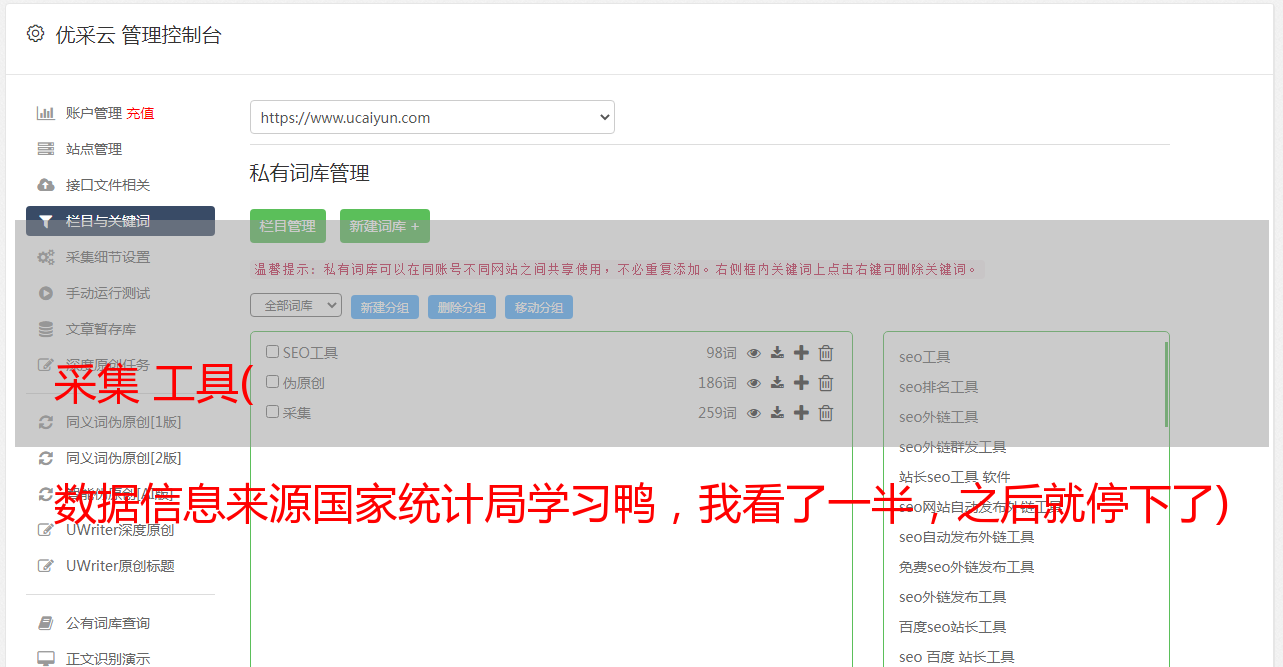Open the site URL dropdown https://www.ucaiyun.com
Viewport: 1283px width, 667px height.
432,117
